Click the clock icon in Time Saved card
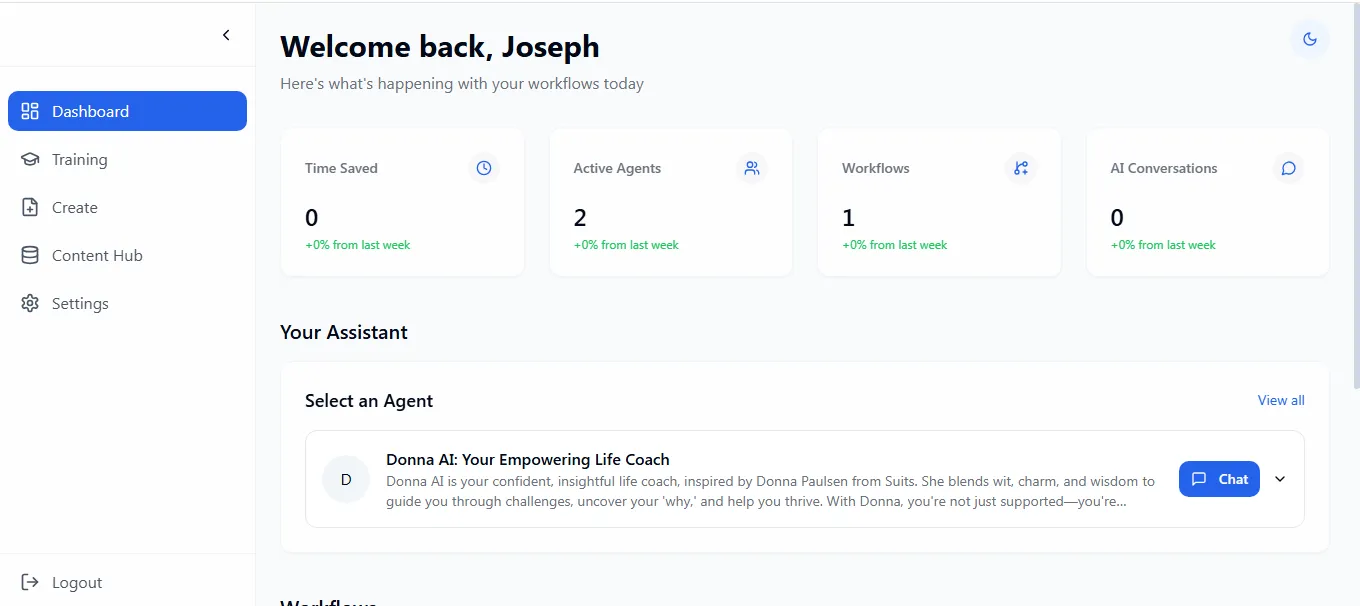 (x=484, y=168)
